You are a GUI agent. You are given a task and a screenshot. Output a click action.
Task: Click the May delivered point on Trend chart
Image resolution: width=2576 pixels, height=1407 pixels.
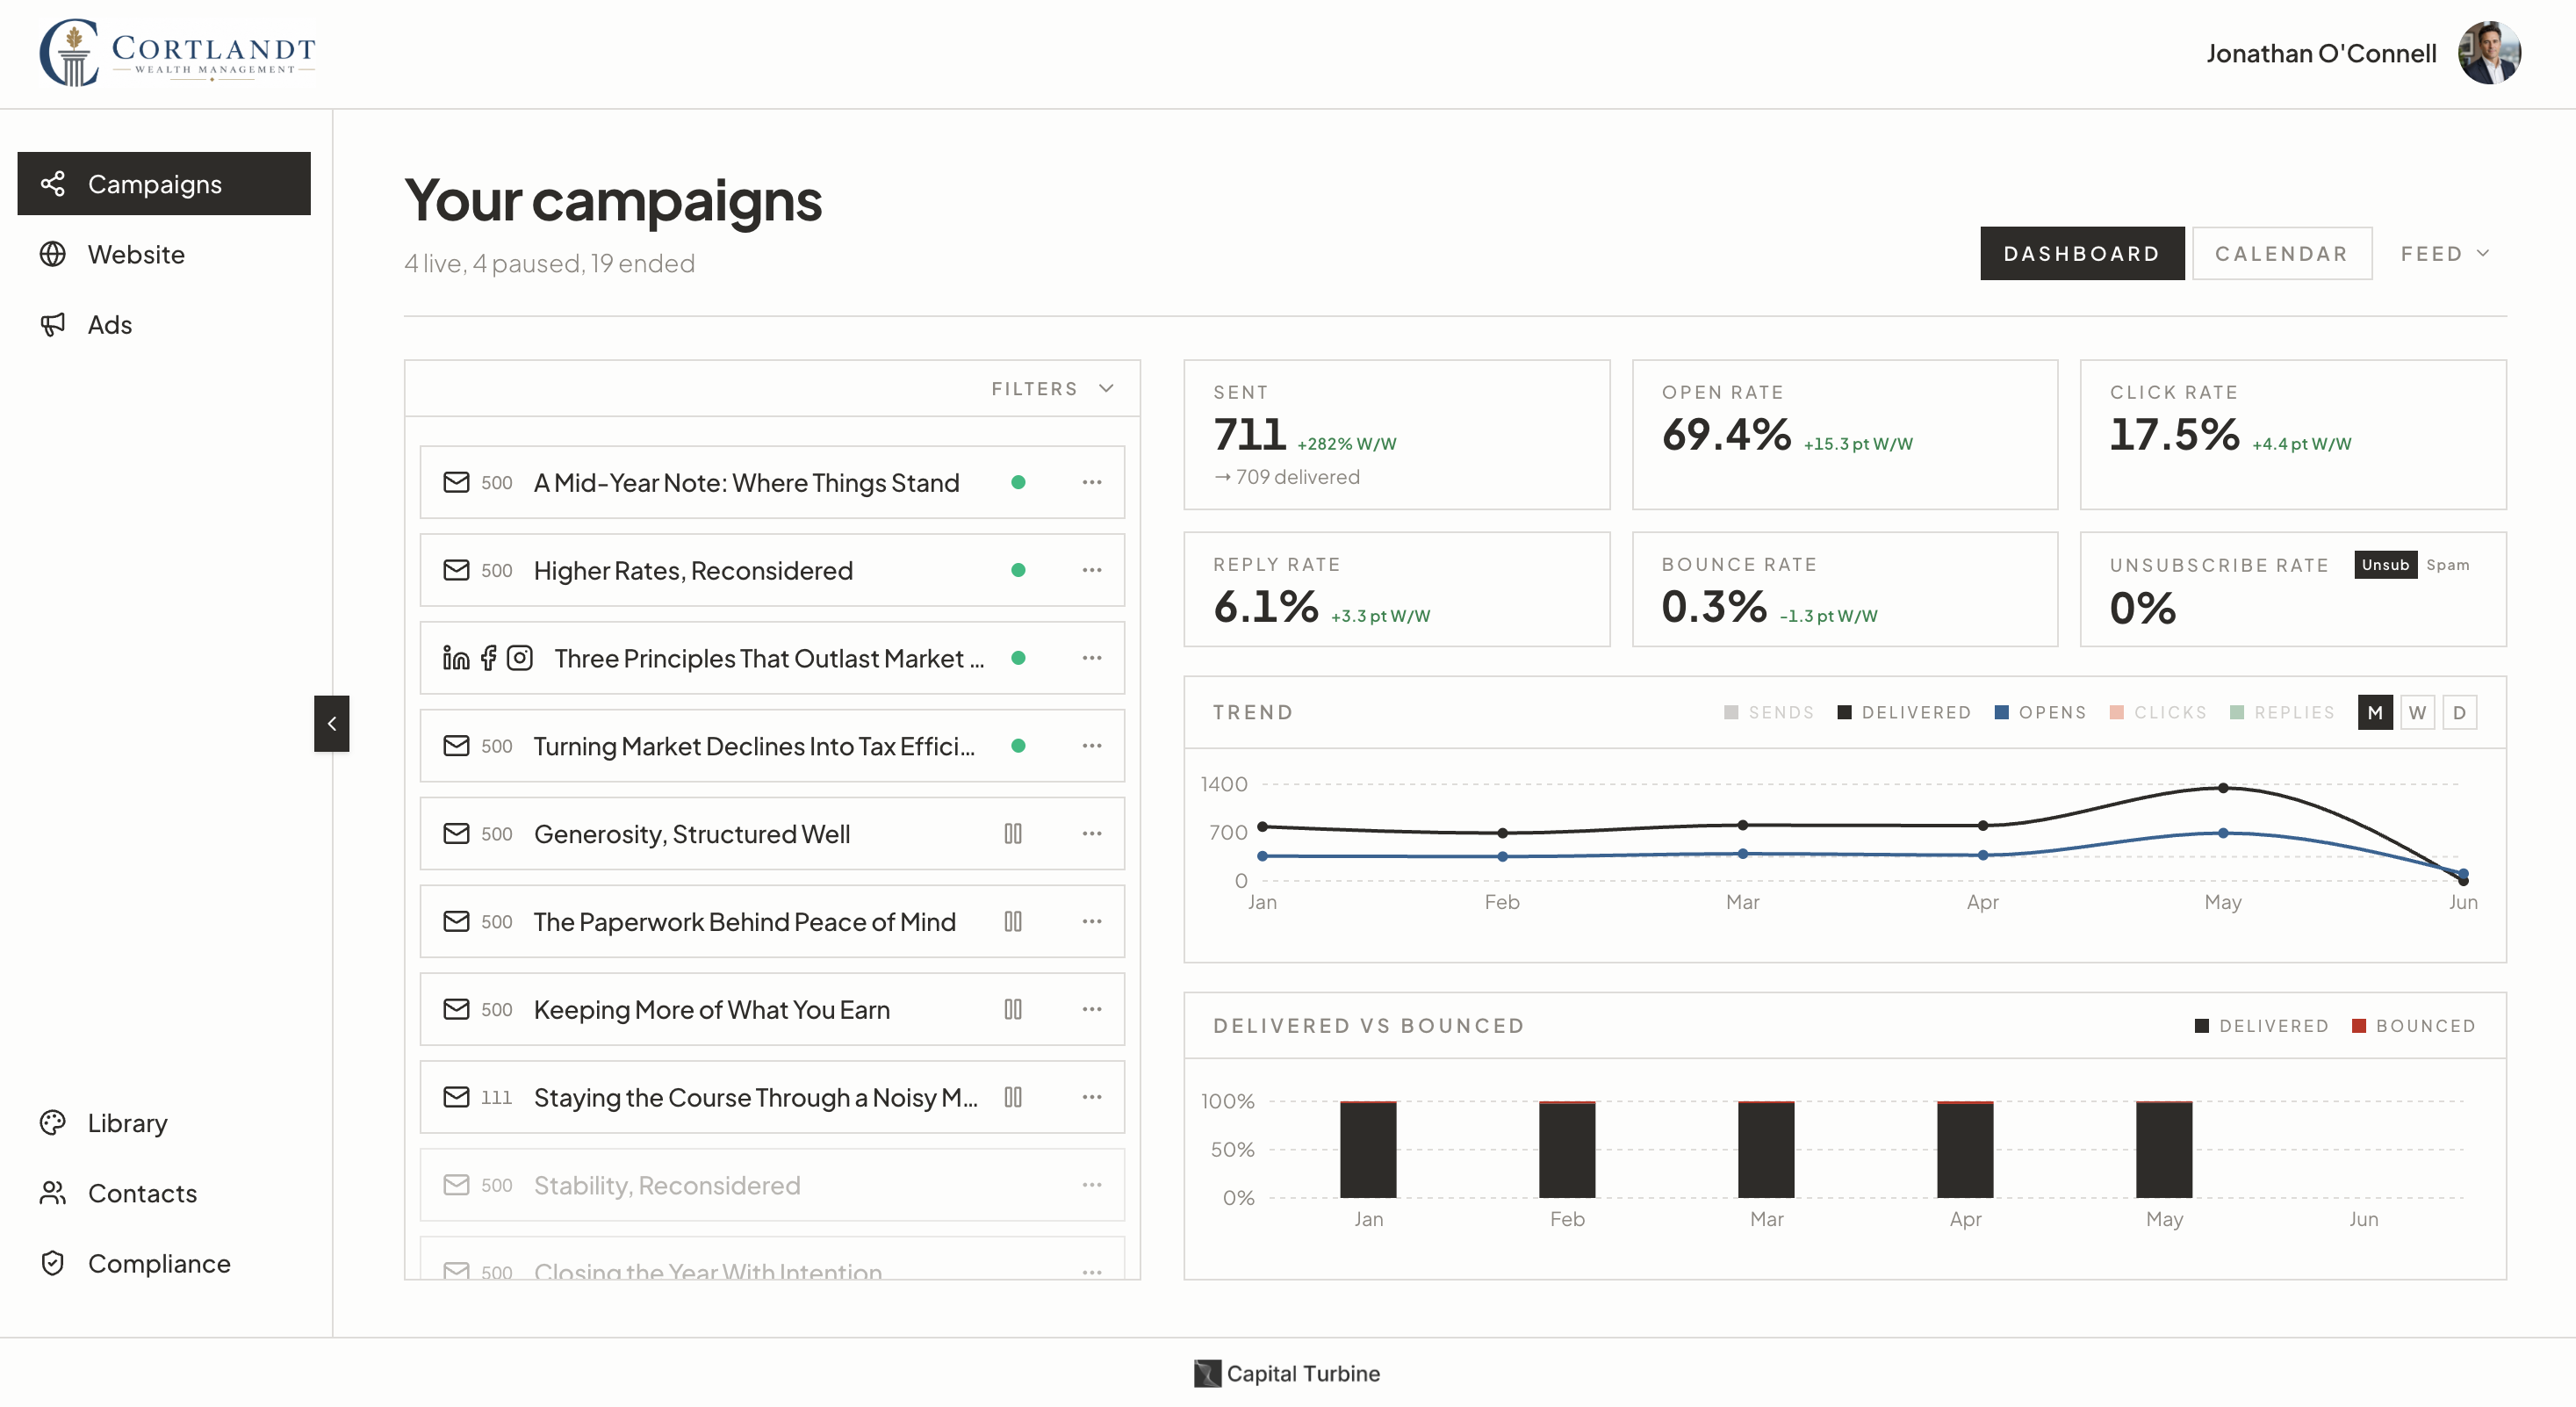pyautogui.click(x=2223, y=788)
